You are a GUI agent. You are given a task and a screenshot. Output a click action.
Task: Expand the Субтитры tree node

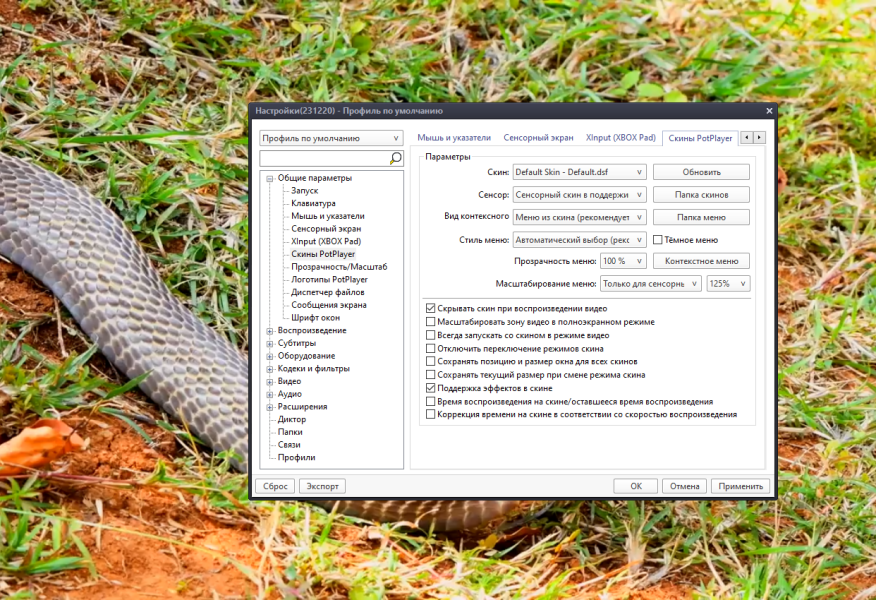click(x=270, y=344)
